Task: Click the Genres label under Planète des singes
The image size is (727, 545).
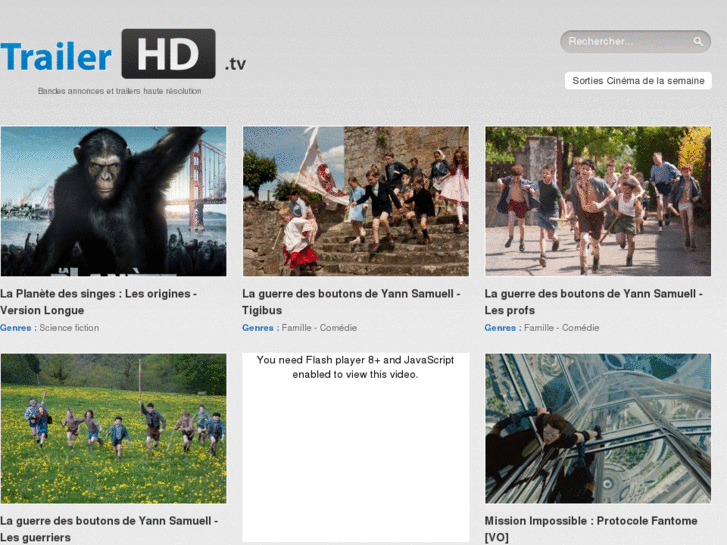Action: [18, 328]
